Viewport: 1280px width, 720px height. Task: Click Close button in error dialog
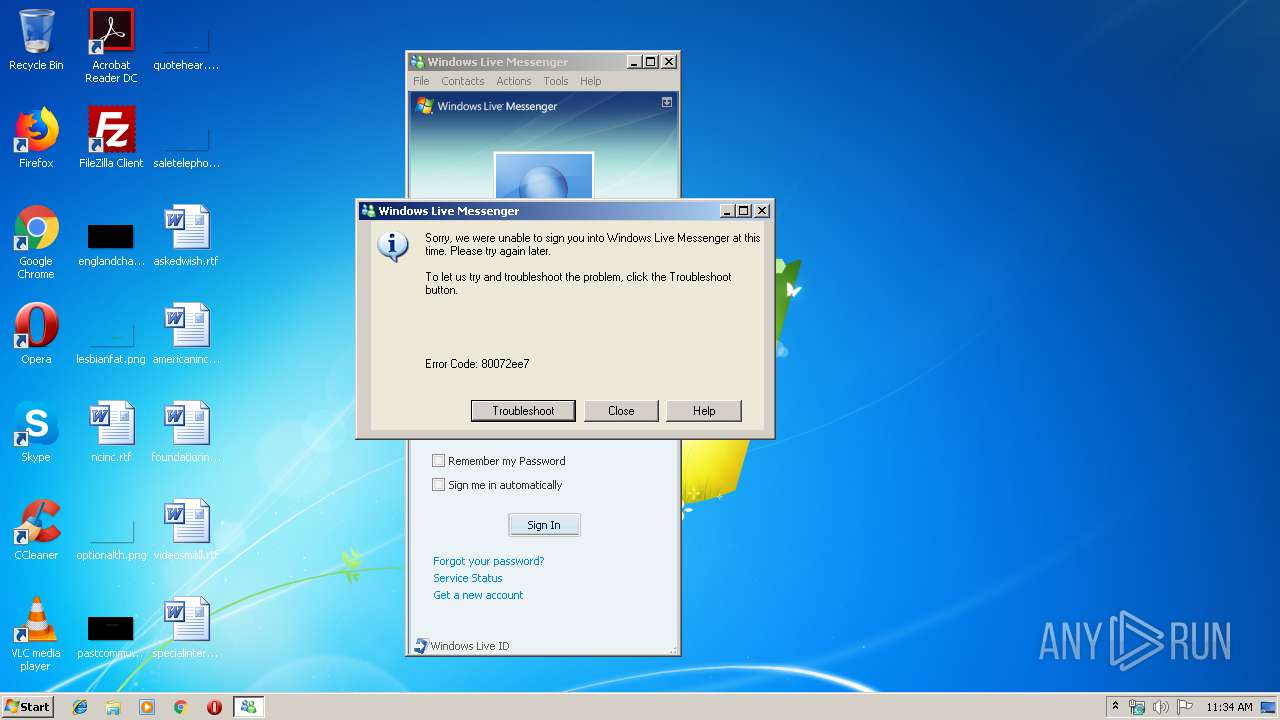click(x=621, y=411)
